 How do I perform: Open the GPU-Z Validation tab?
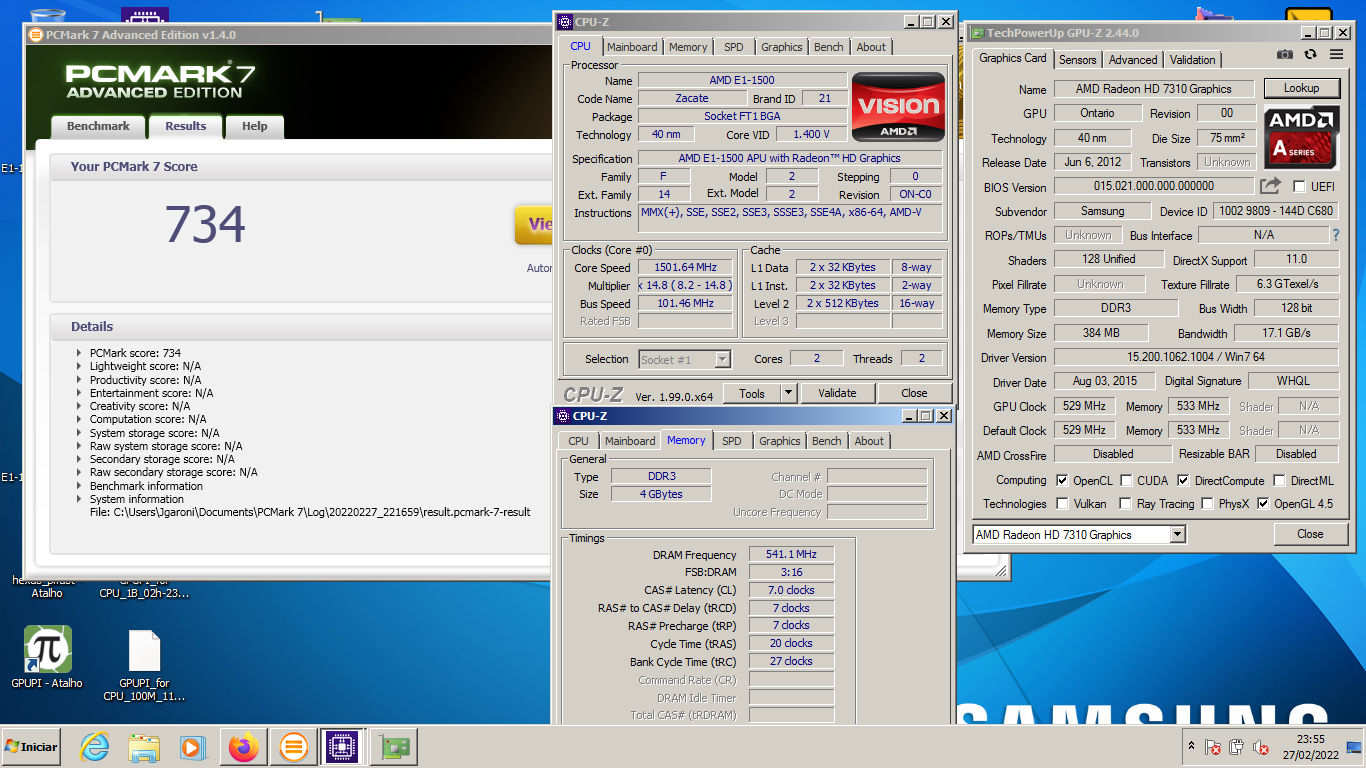click(x=1193, y=60)
